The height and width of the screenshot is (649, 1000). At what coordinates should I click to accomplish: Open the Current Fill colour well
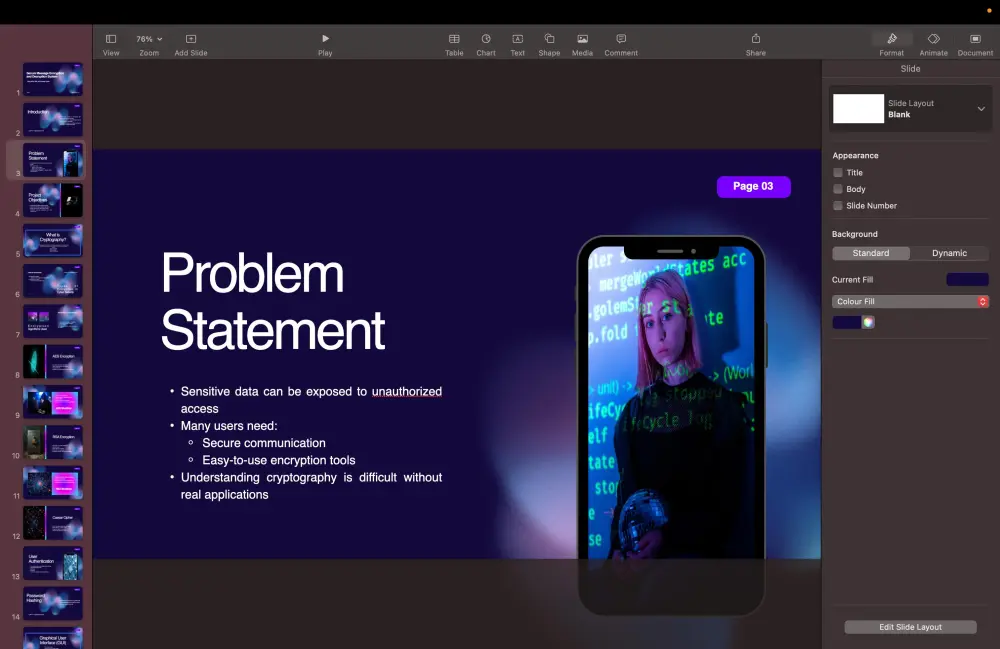pos(967,279)
